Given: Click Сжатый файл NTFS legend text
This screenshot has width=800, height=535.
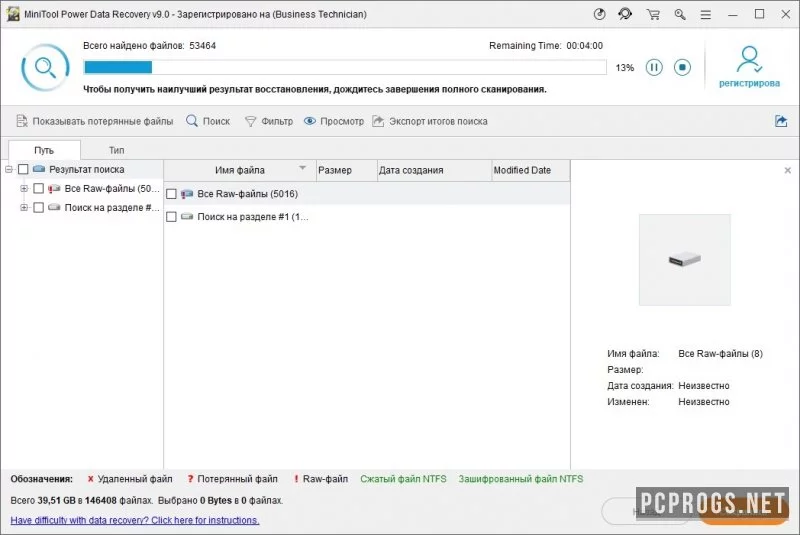Looking at the screenshot, I should click(x=403, y=479).
